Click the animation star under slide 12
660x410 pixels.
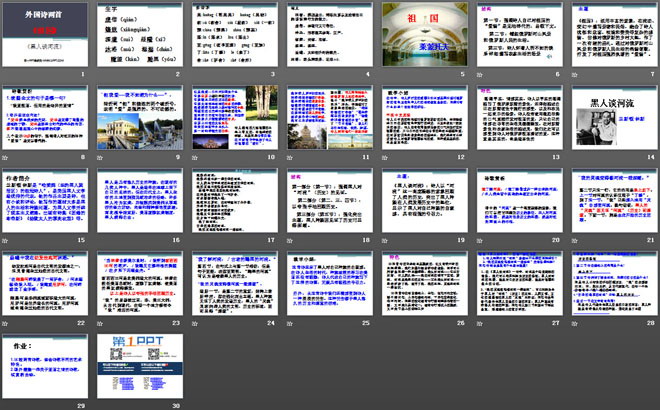(385, 157)
